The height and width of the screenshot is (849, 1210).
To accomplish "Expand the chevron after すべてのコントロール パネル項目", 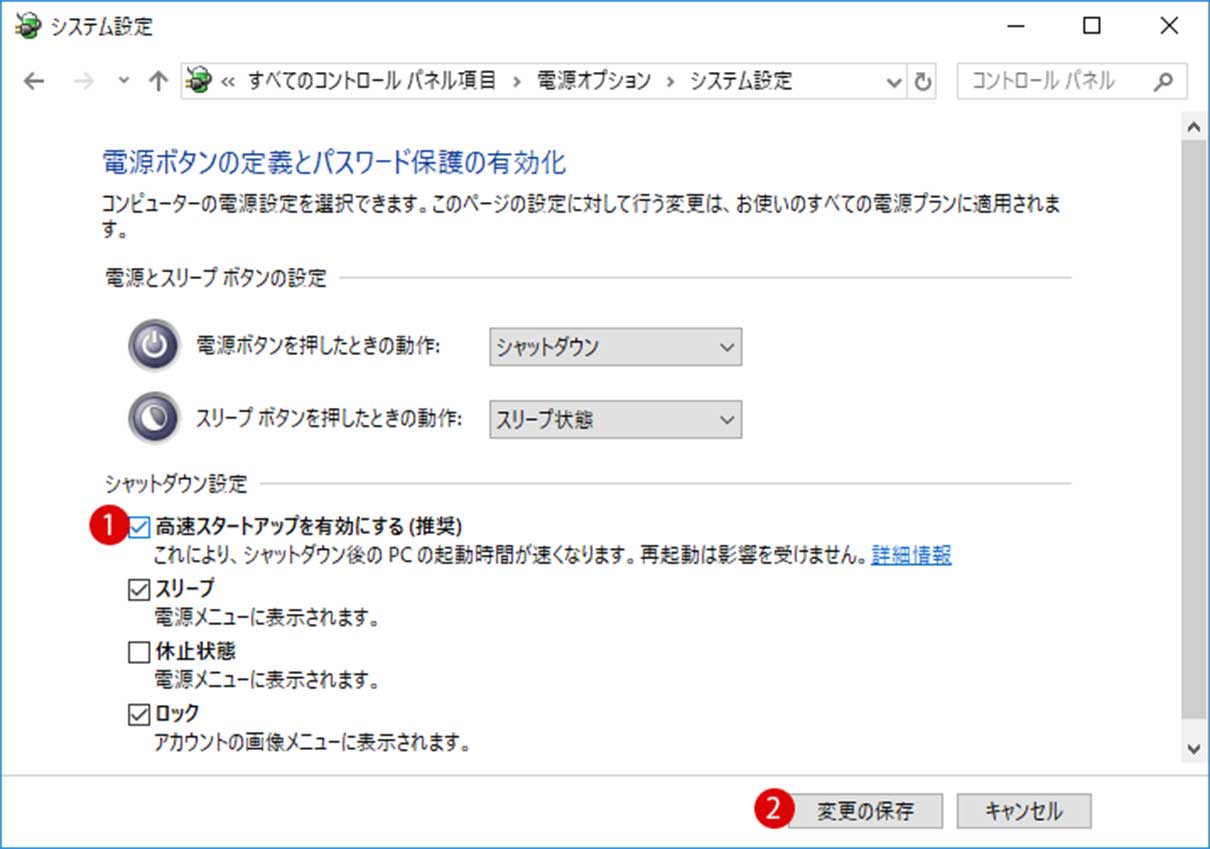I will pyautogui.click(x=517, y=82).
